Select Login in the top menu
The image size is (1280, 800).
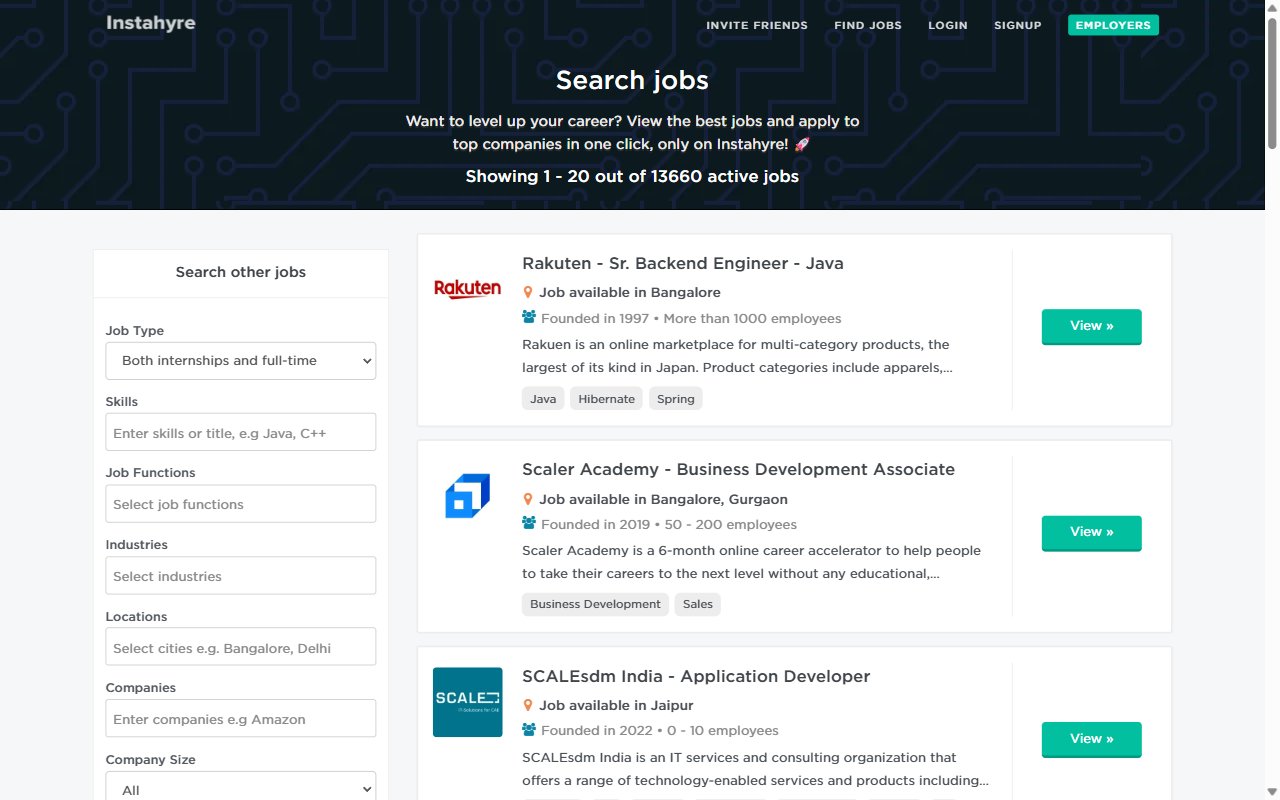tap(948, 26)
